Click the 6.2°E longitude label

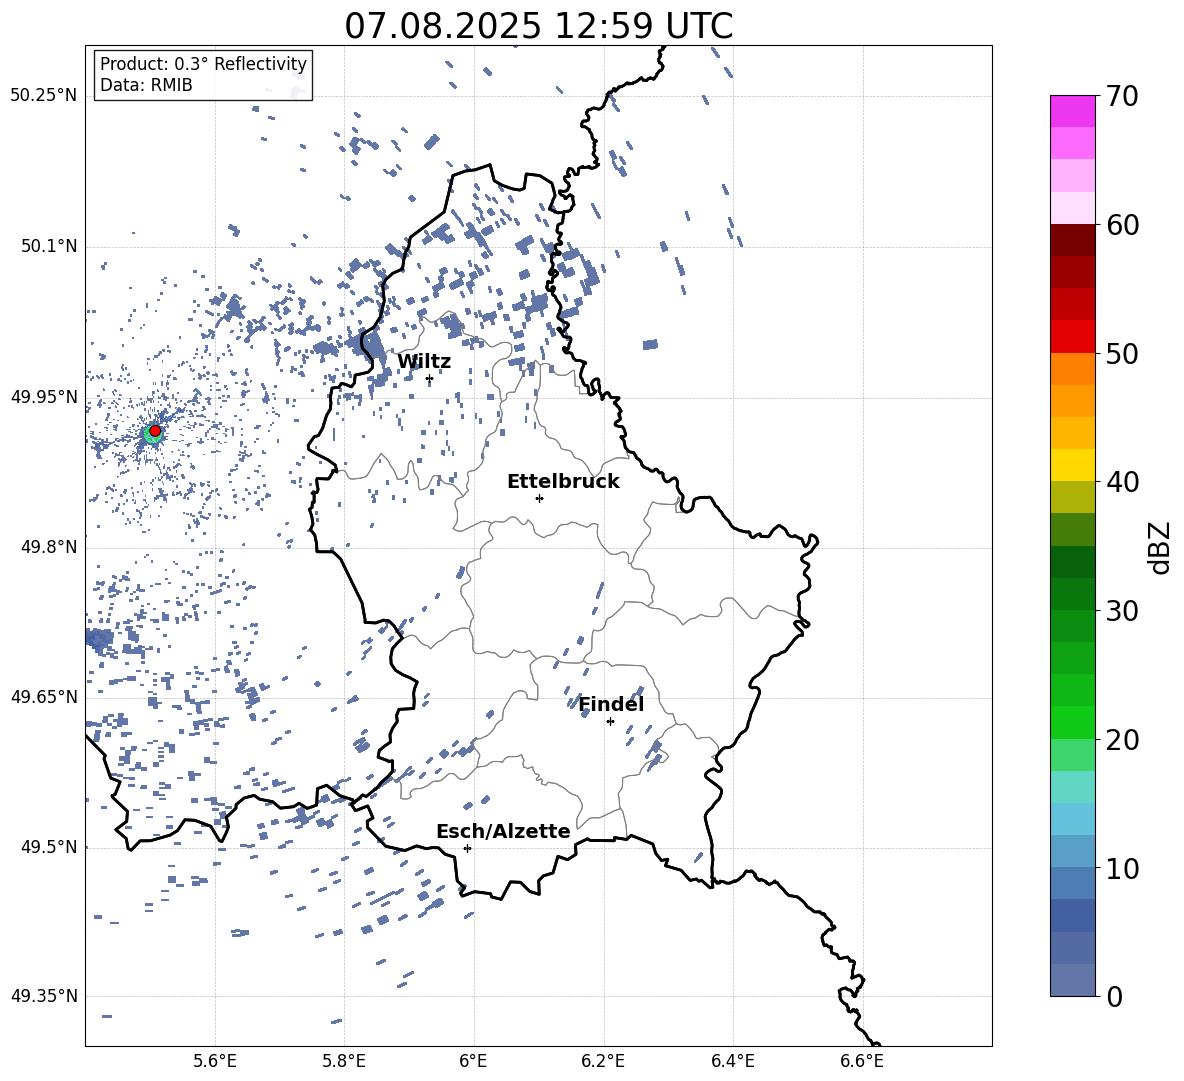pos(603,1061)
